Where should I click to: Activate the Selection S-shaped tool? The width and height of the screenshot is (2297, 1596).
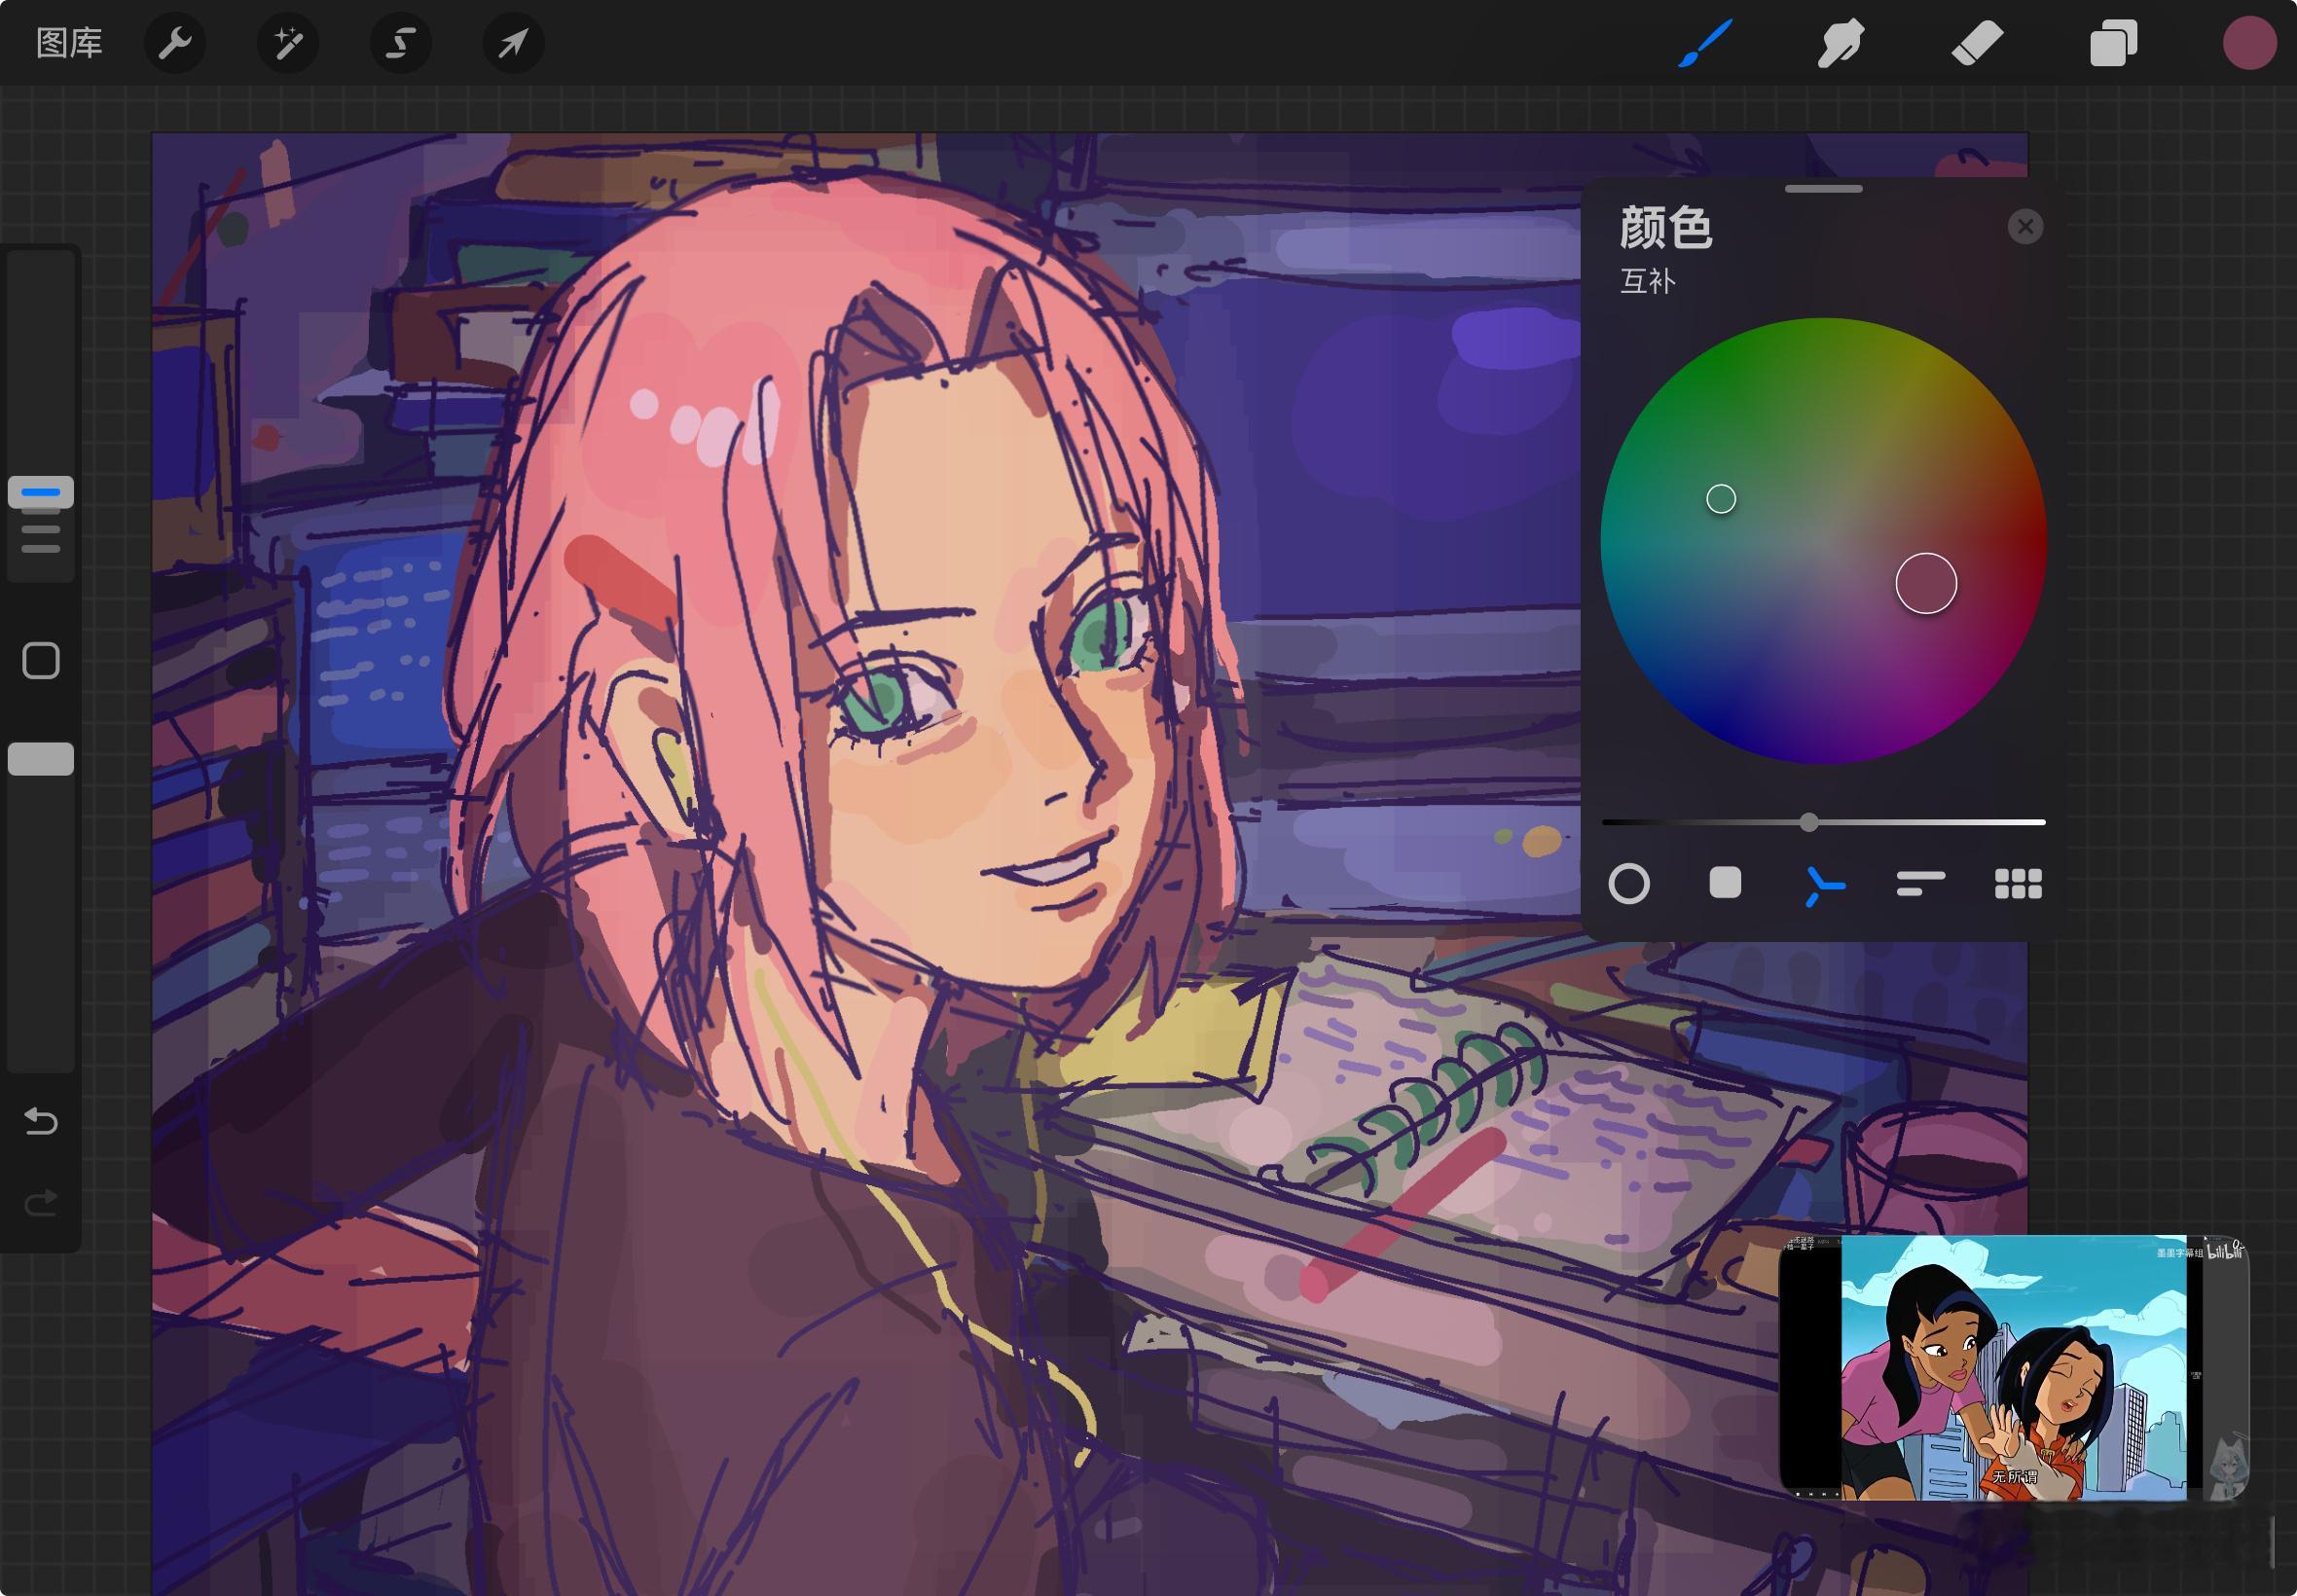[401, 43]
